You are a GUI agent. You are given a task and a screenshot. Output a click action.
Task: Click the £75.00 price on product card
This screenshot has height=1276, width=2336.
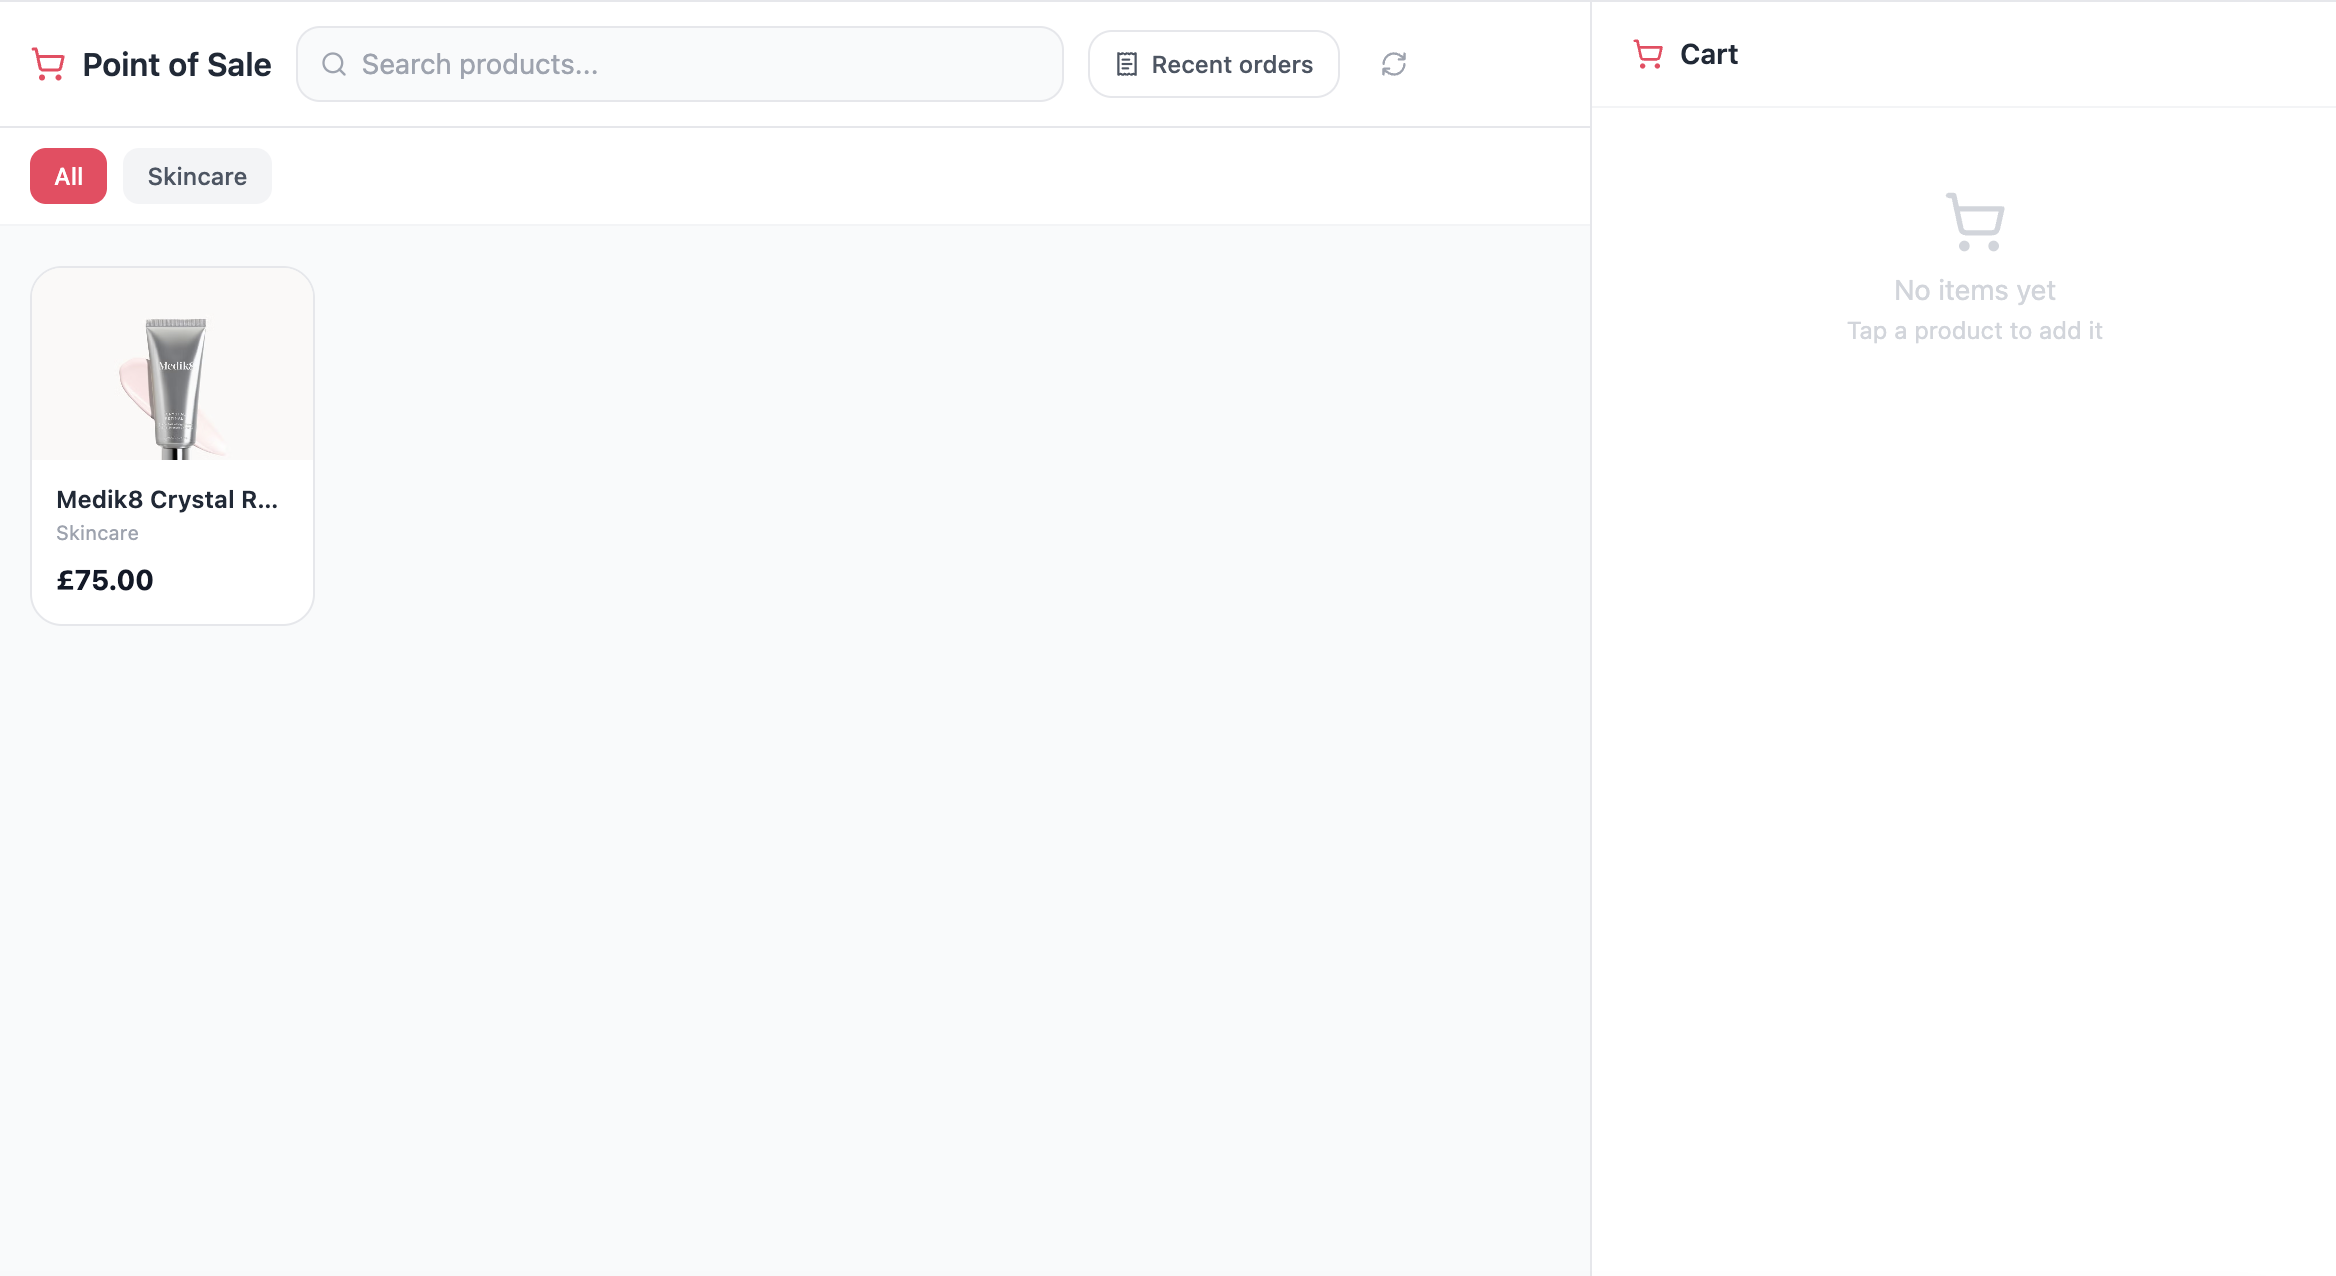pos(105,580)
